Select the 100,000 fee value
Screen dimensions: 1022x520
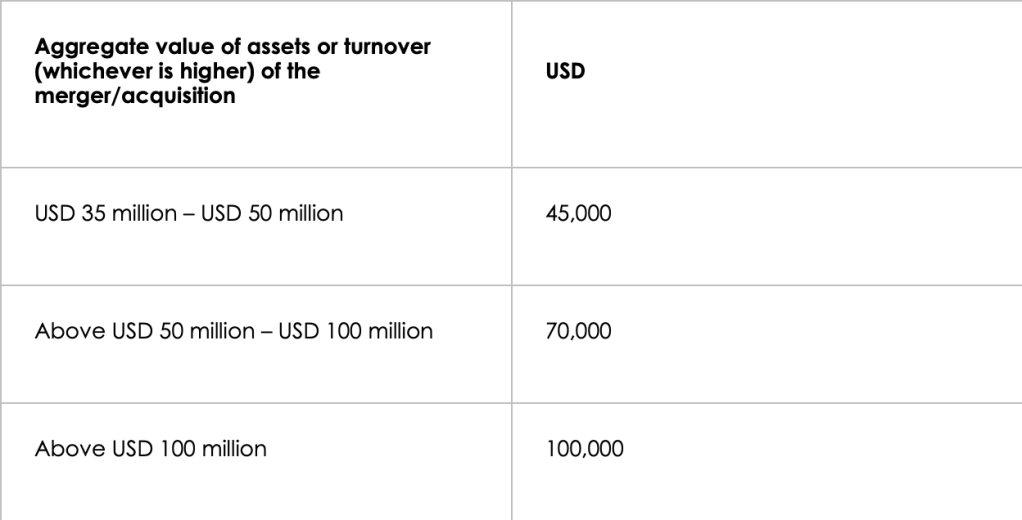(585, 449)
